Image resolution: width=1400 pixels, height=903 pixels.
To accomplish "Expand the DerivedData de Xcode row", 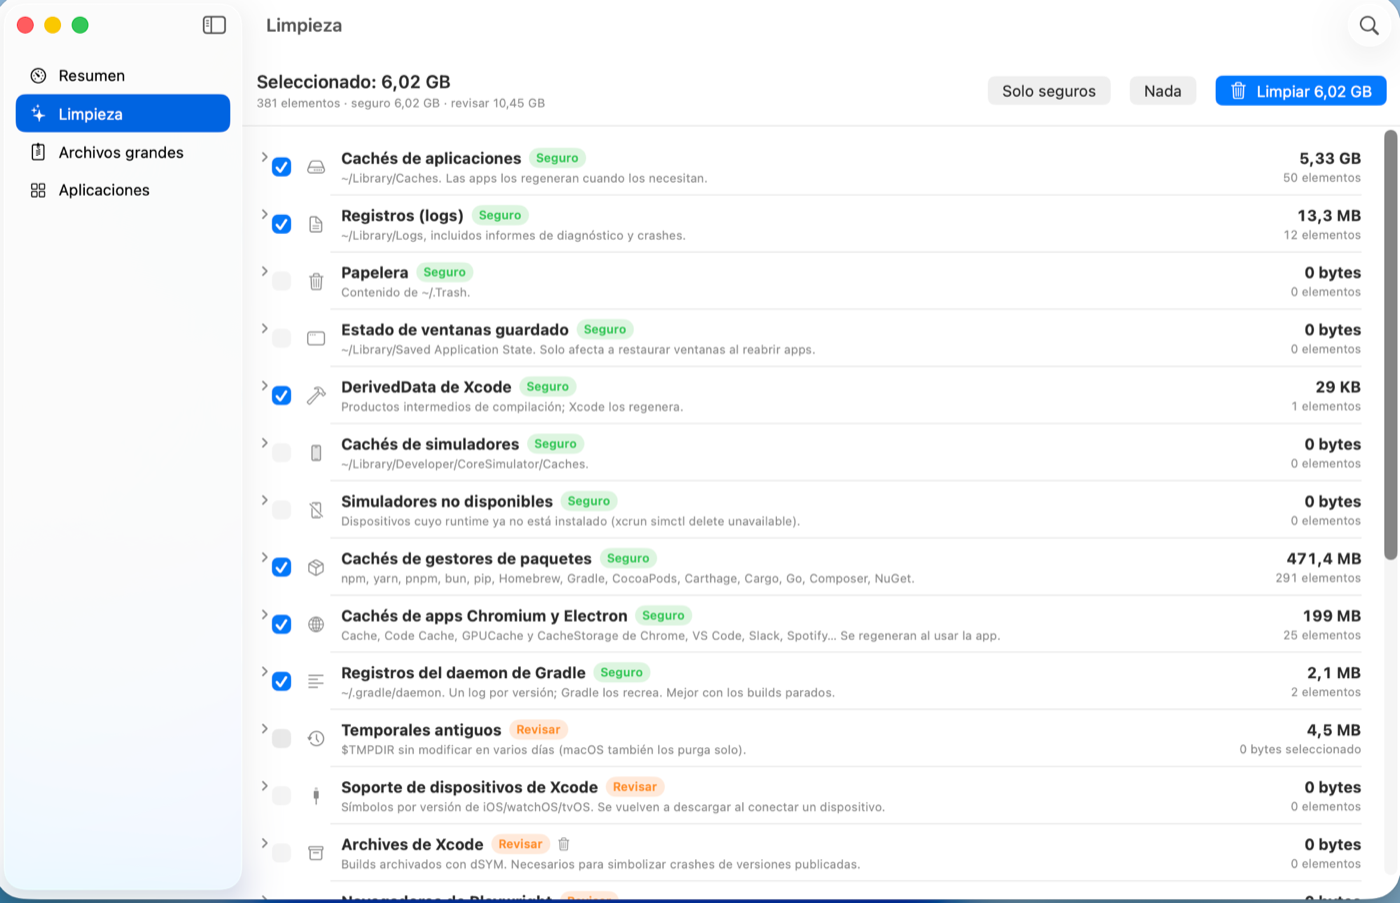I will [x=264, y=385].
